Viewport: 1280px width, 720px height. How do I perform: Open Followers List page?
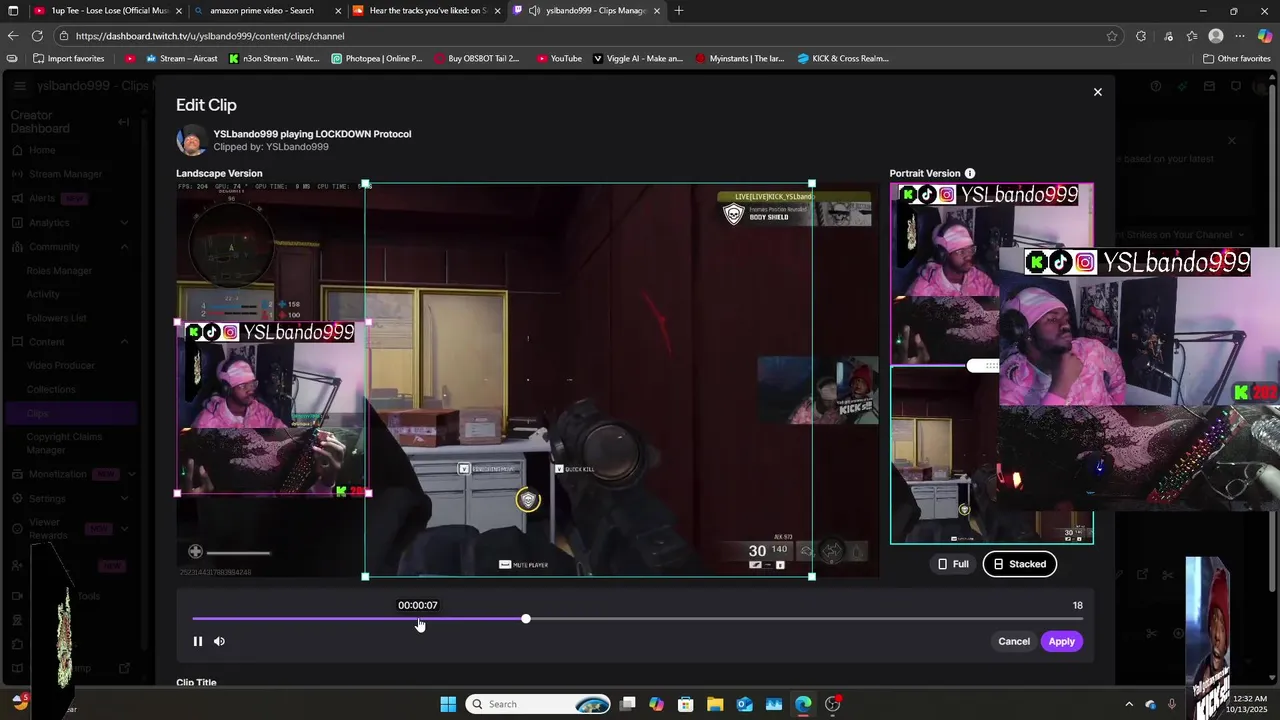pyautogui.click(x=56, y=318)
